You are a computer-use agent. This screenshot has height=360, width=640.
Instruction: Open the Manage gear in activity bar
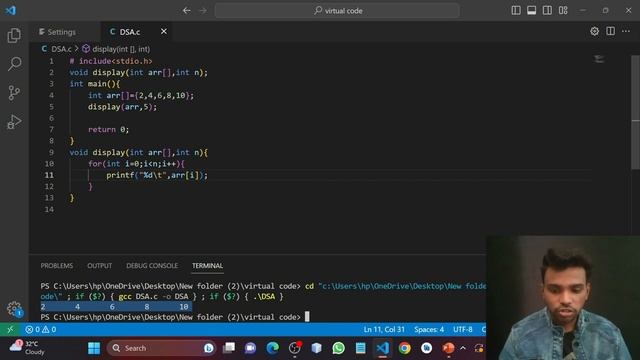[14, 309]
